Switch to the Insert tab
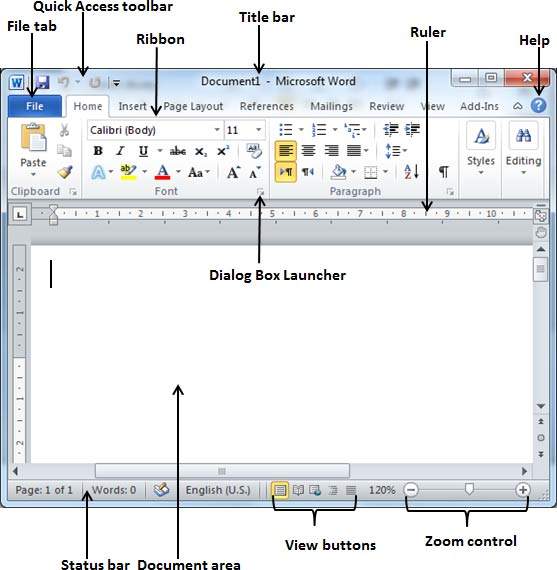The width and height of the screenshot is (557, 570). pos(132,106)
